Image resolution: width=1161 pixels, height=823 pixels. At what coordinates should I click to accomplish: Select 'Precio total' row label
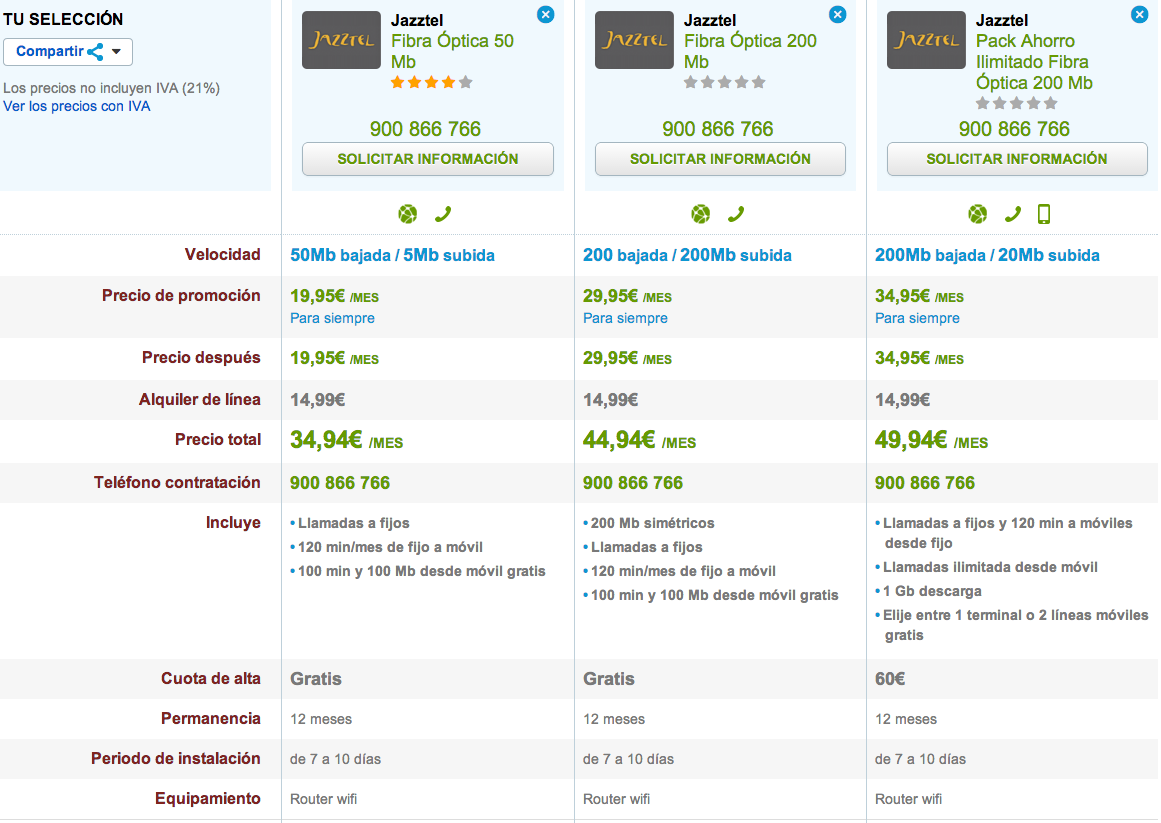(x=218, y=440)
